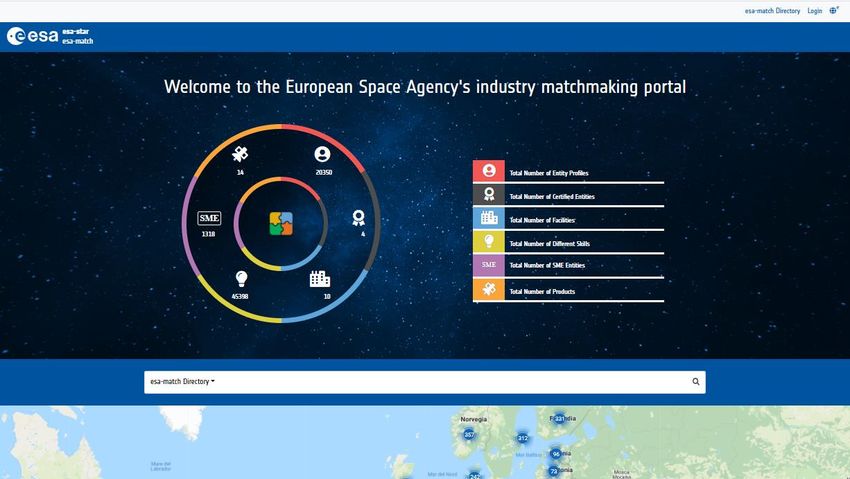The width and height of the screenshot is (850, 479).
Task: Click the certified ribbon icon in the circle
Action: (x=358, y=218)
